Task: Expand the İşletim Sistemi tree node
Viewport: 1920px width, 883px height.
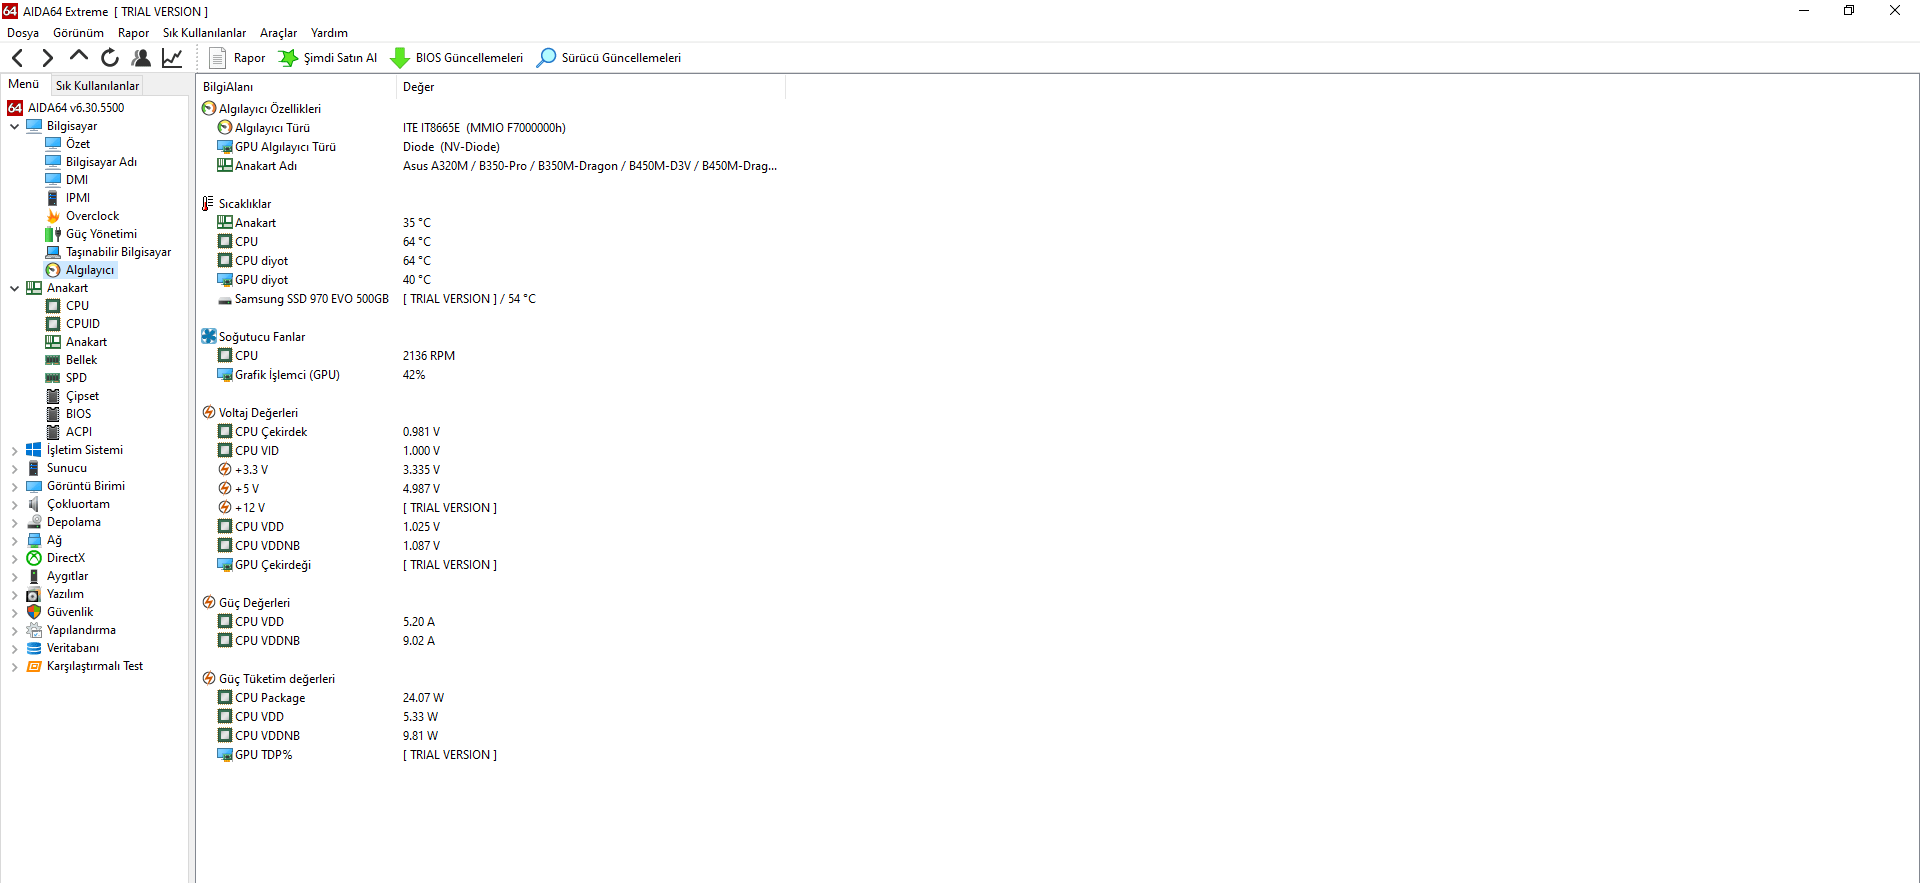Action: [14, 450]
